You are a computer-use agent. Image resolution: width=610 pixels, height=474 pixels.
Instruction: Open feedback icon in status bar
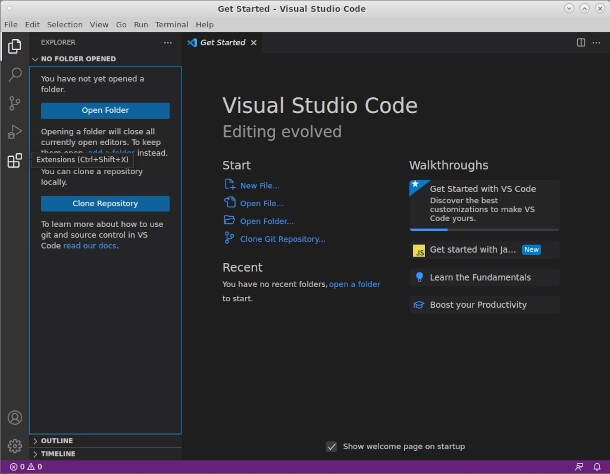(579, 467)
